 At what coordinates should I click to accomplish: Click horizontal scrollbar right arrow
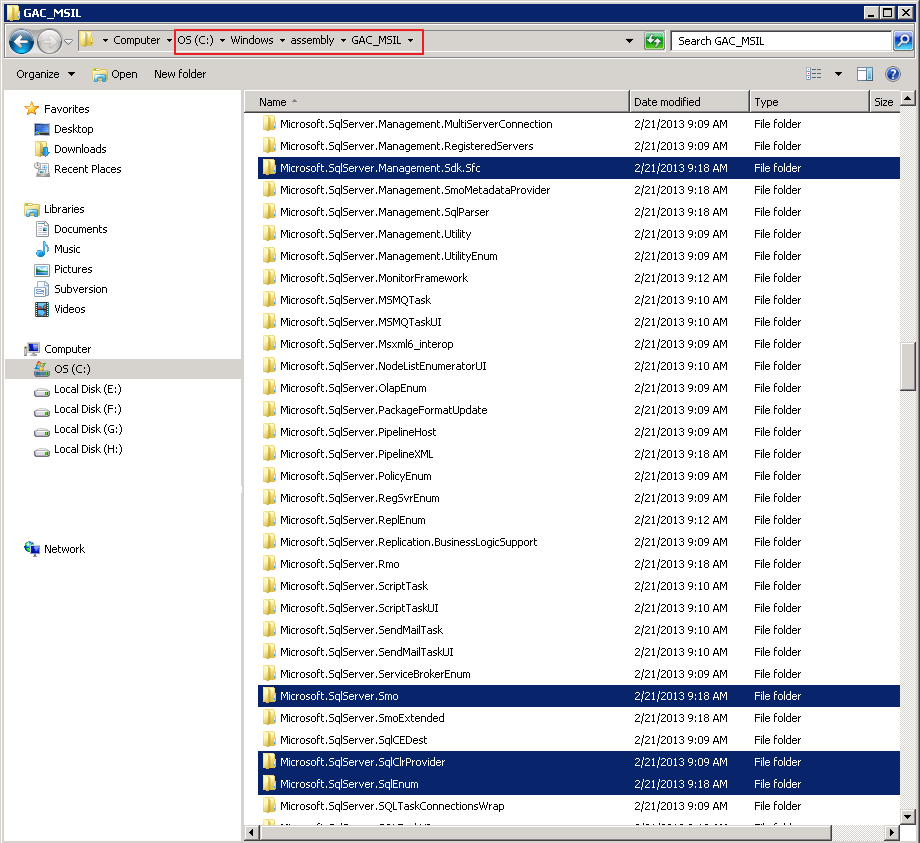[x=892, y=832]
